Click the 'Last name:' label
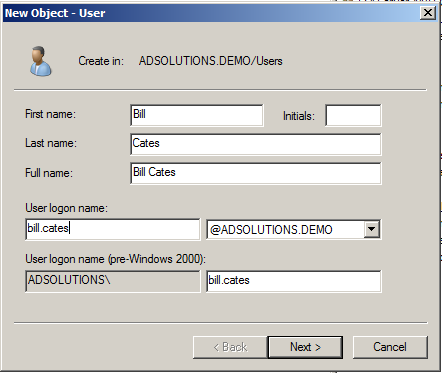 point(51,143)
